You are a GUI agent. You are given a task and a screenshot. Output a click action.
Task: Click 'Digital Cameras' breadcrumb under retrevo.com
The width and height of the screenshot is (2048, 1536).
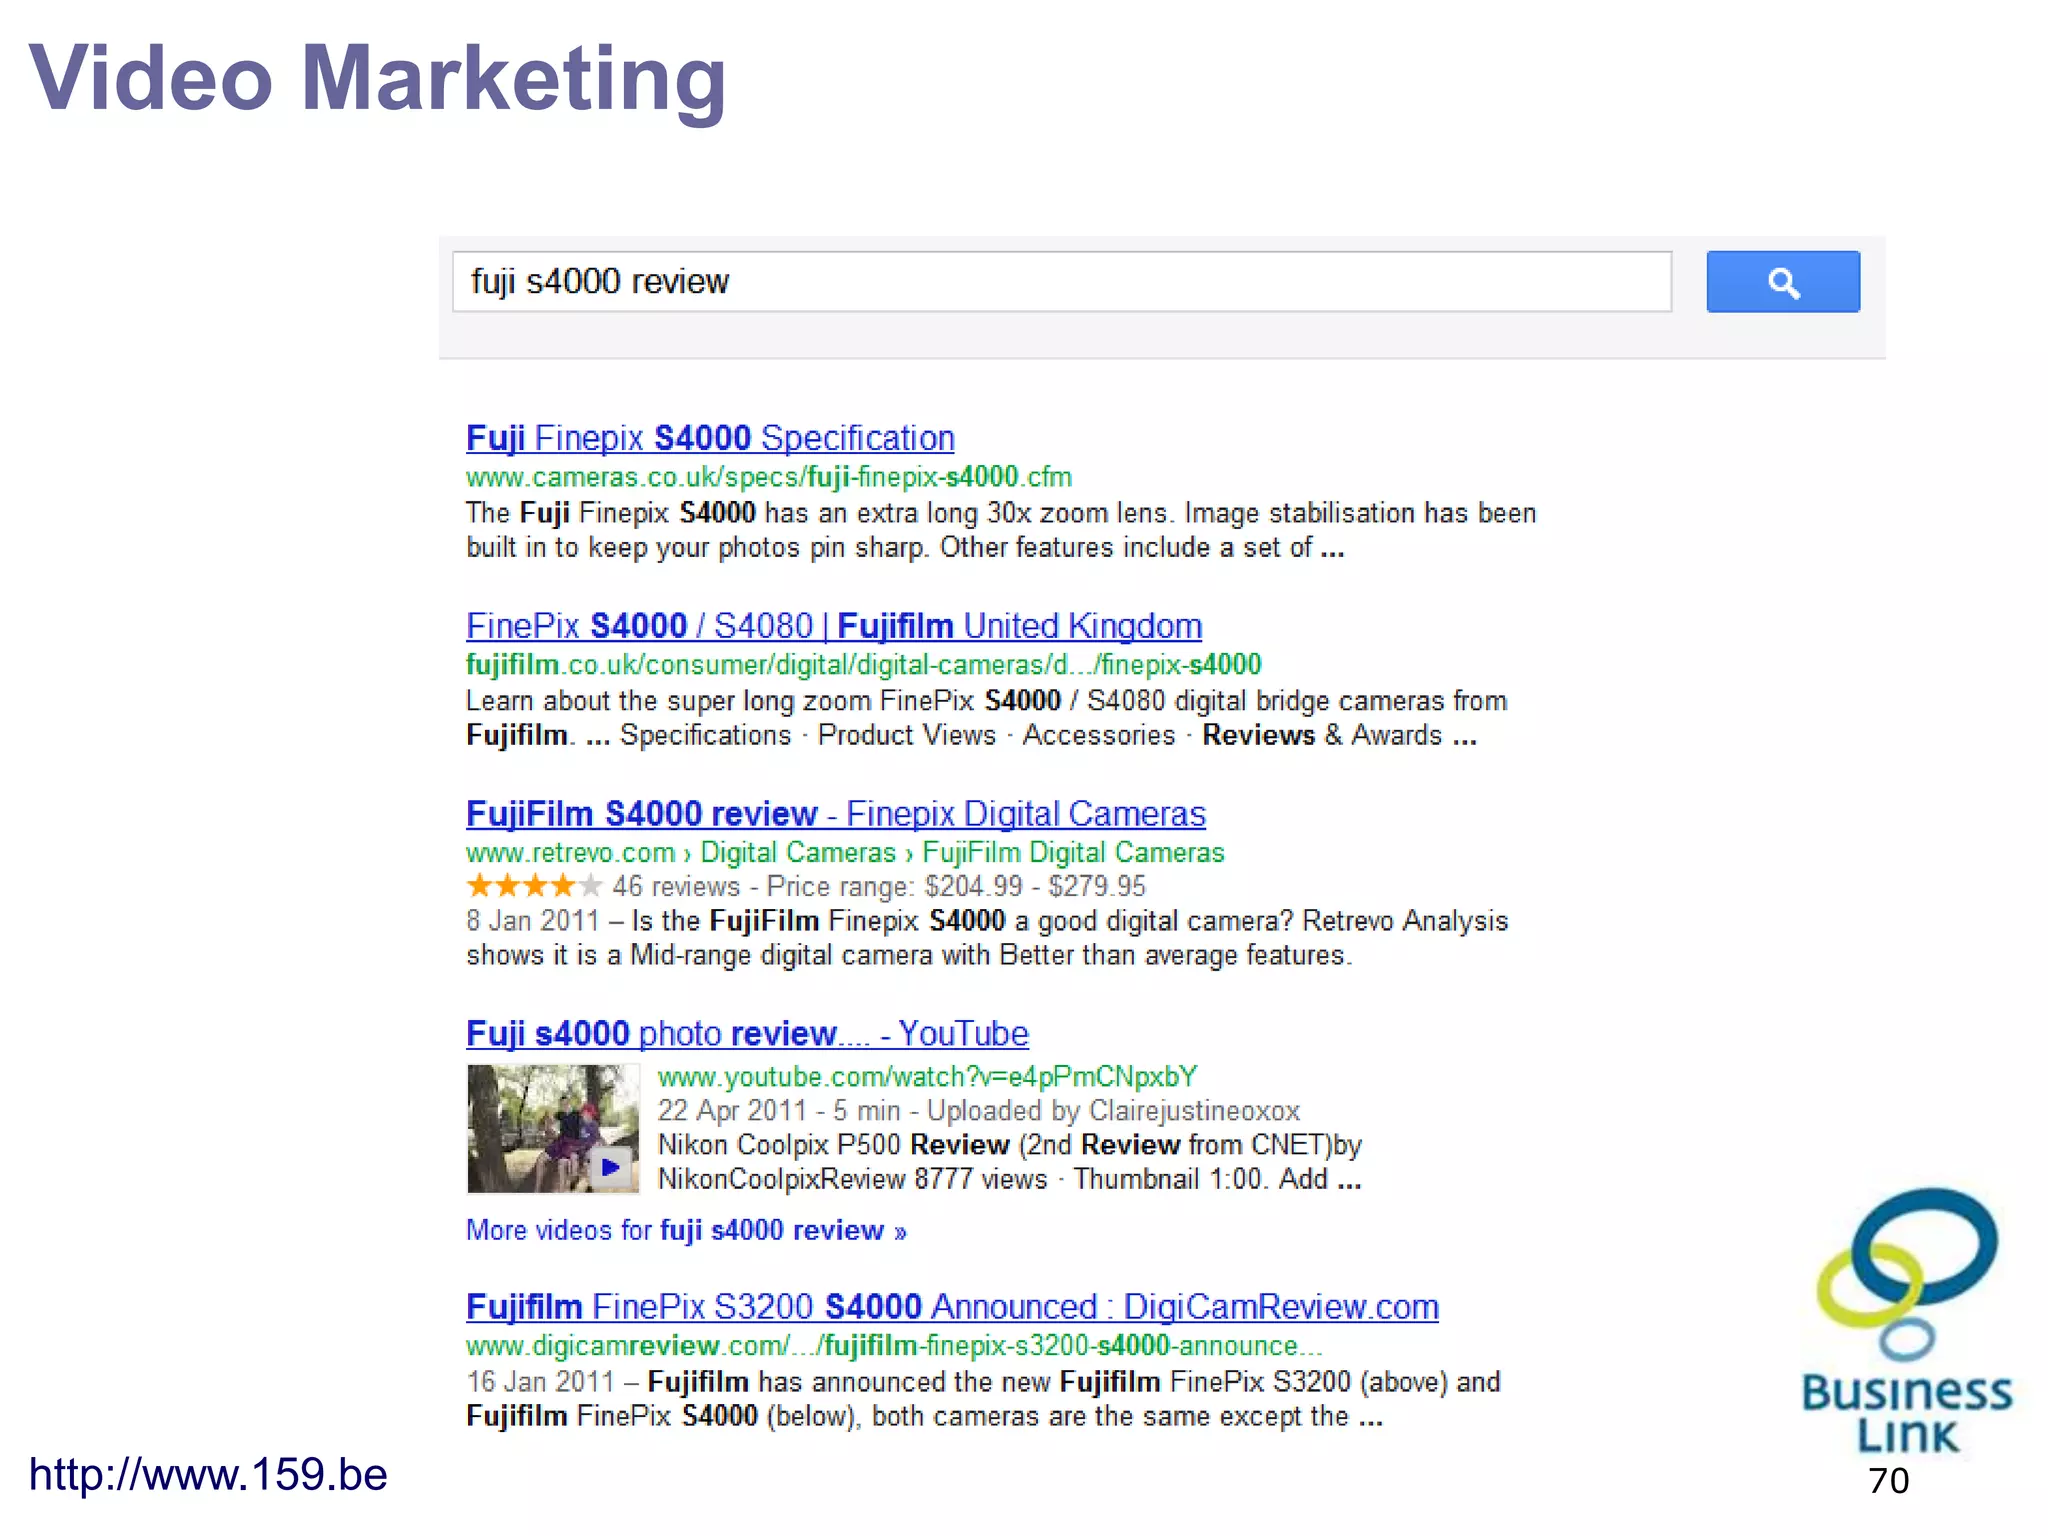pos(798,853)
